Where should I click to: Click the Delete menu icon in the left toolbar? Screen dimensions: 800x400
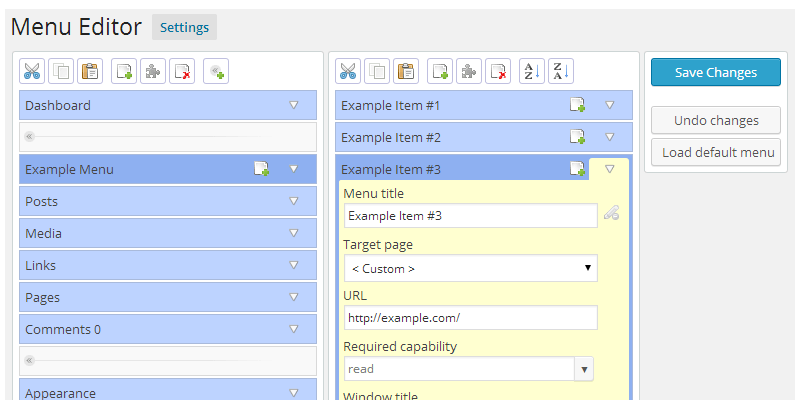(x=182, y=71)
